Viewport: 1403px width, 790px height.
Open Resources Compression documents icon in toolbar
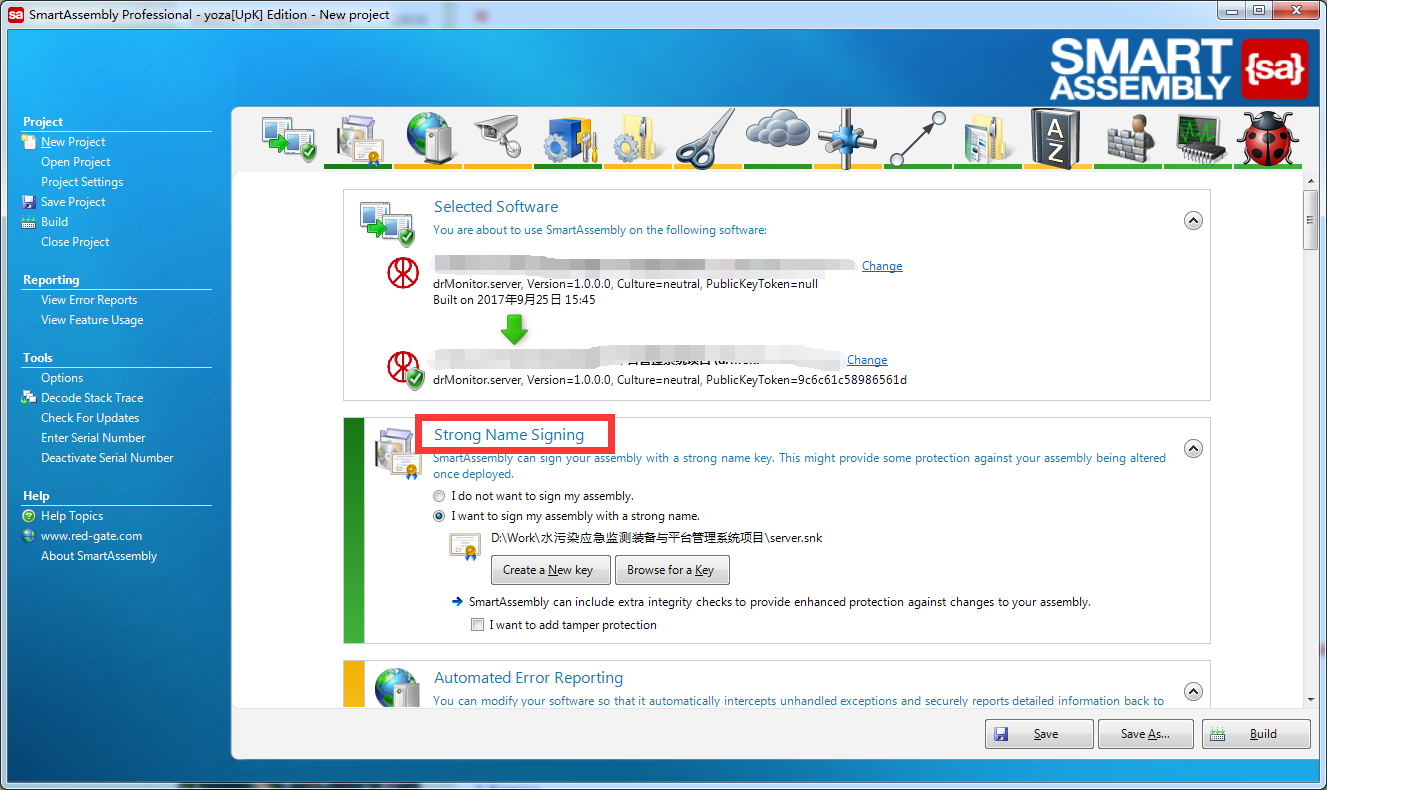pos(990,139)
